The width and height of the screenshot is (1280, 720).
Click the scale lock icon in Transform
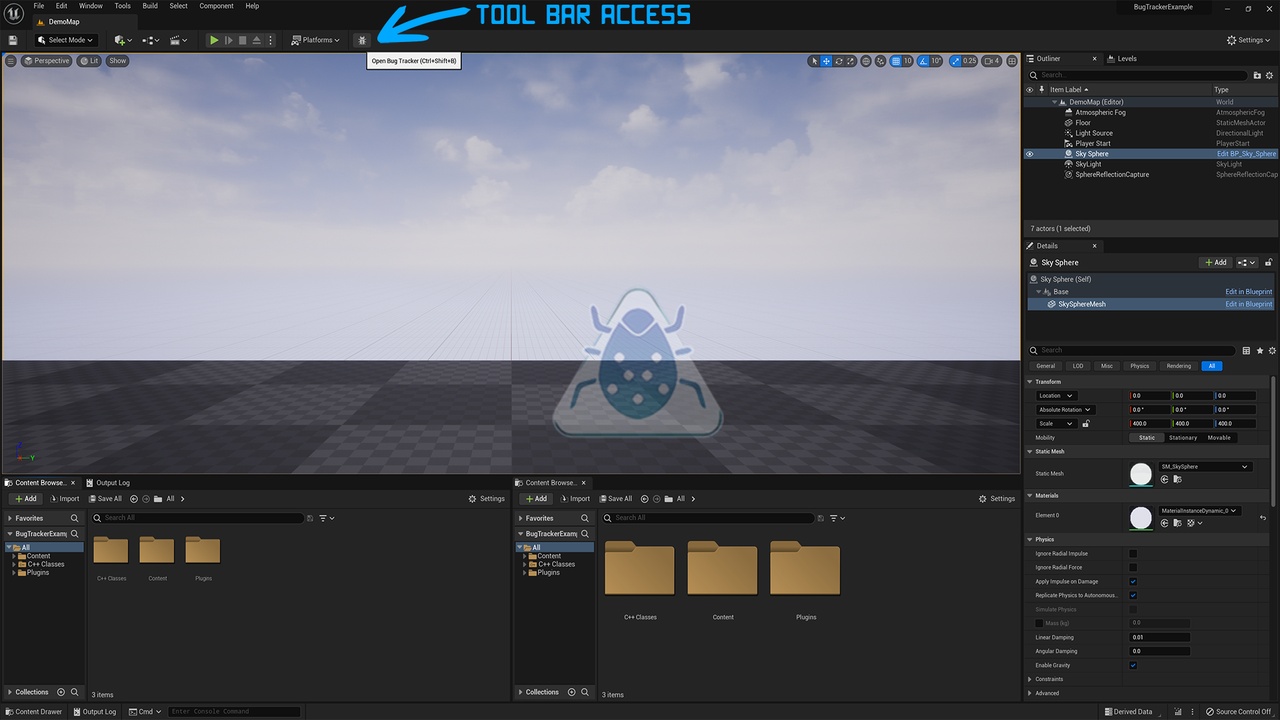tap(1085, 424)
